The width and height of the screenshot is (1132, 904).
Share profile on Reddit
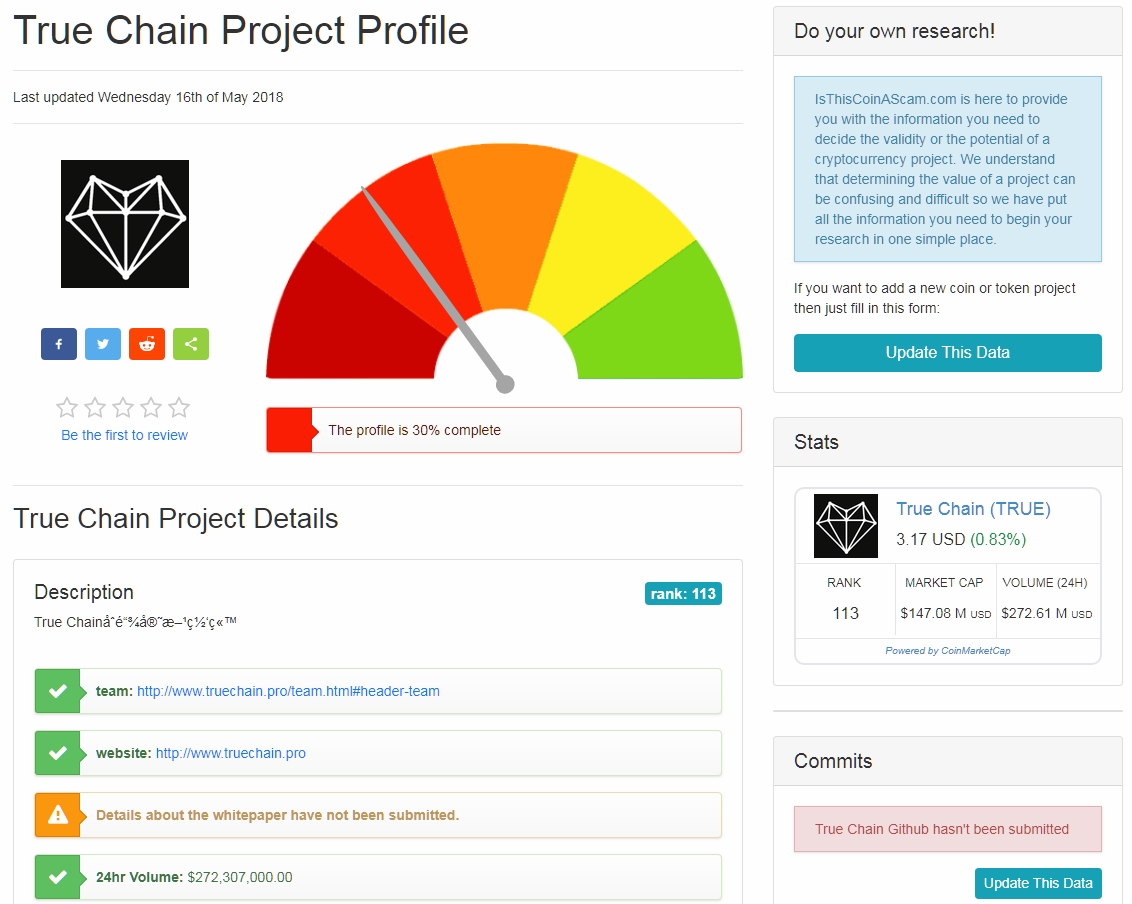[x=147, y=344]
